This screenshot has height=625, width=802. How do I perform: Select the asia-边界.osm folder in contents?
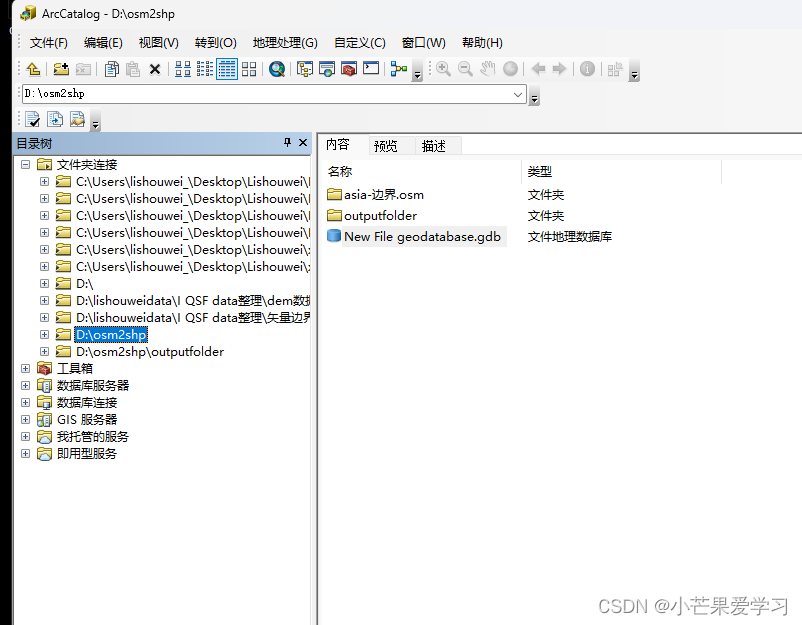pyautogui.click(x=384, y=195)
